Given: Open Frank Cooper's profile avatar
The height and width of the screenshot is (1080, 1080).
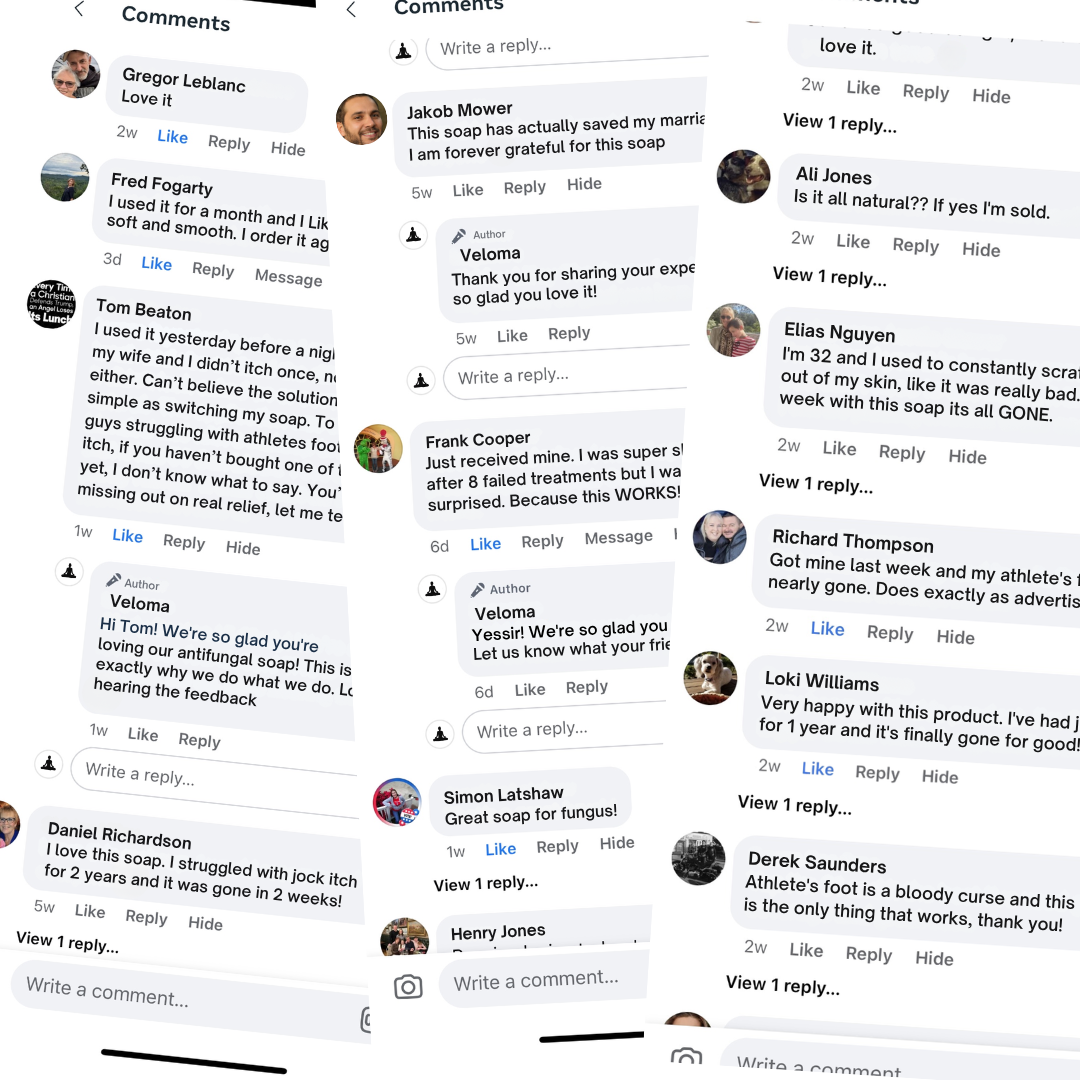Looking at the screenshot, I should pos(379,449).
